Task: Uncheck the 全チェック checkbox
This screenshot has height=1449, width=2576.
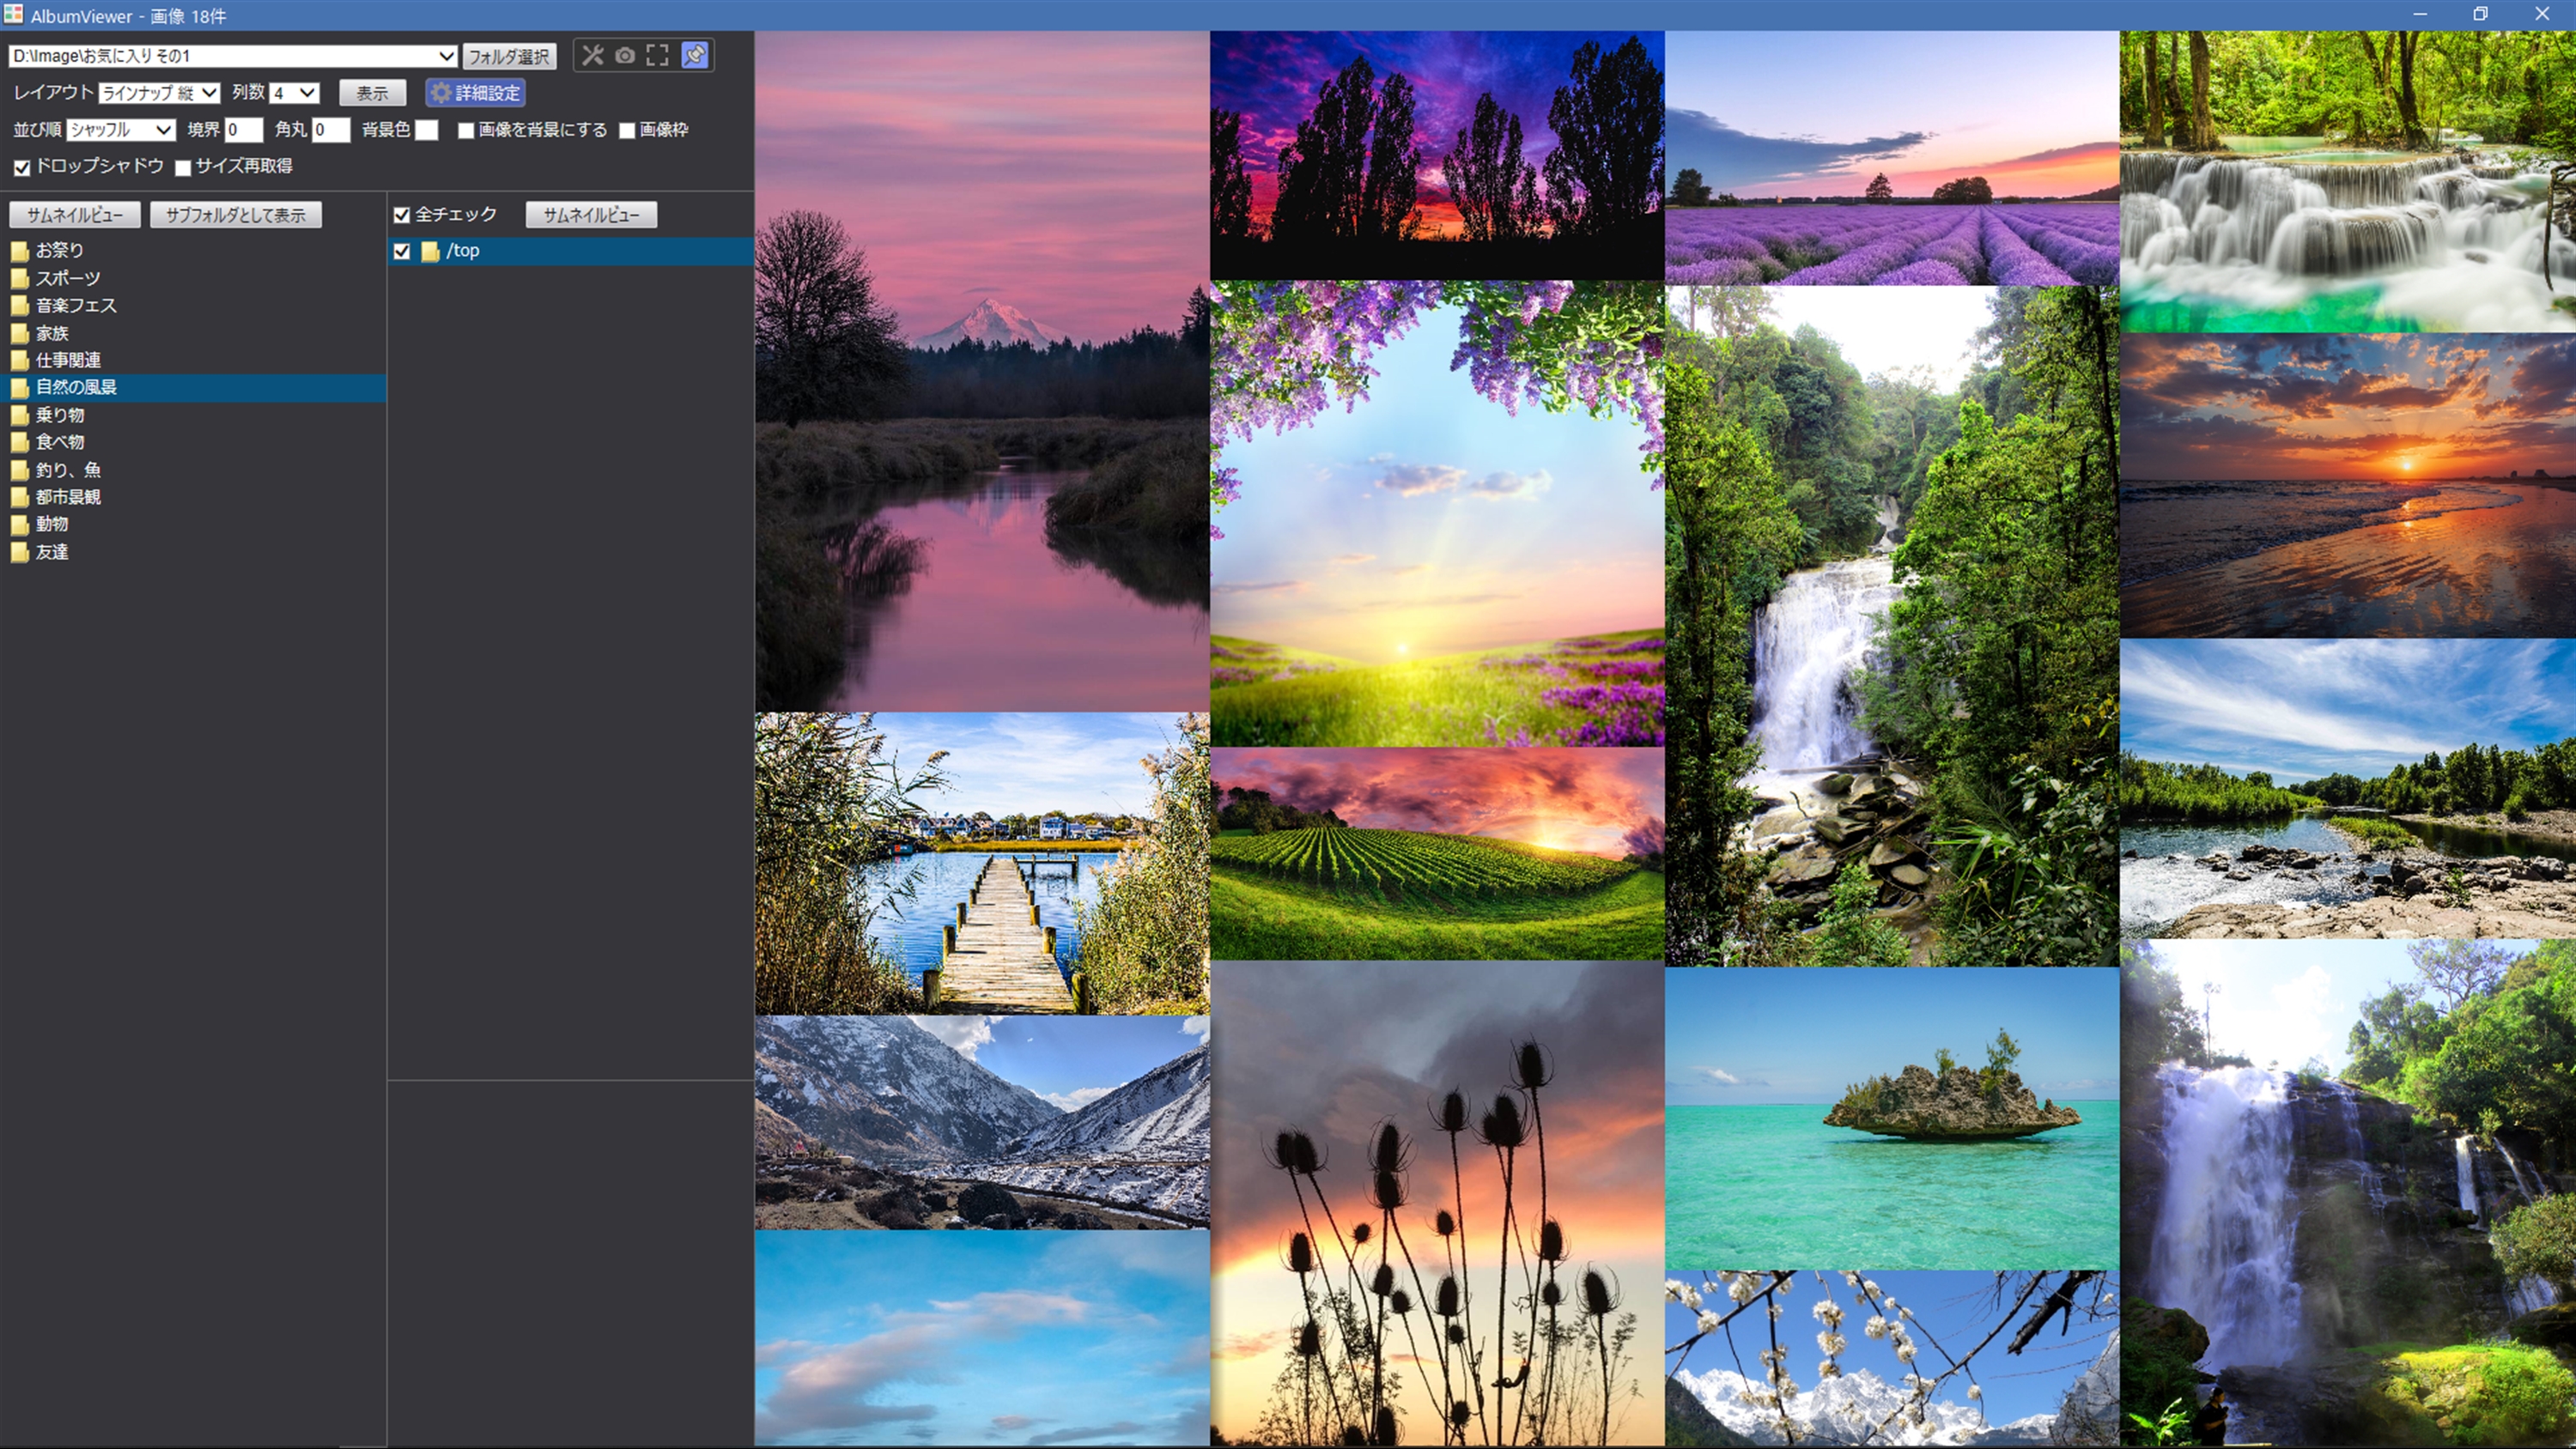Action: click(x=402, y=215)
